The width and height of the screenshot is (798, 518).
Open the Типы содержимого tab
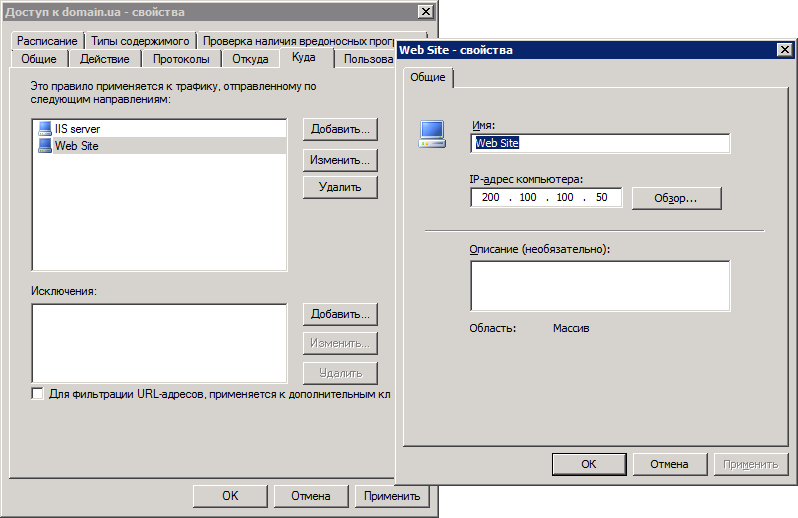(139, 41)
